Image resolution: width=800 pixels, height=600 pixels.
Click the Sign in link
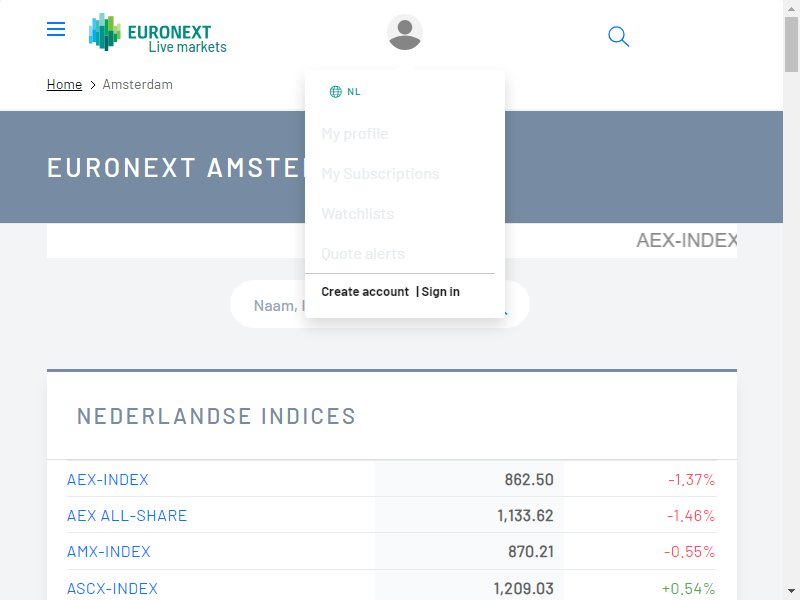point(440,292)
